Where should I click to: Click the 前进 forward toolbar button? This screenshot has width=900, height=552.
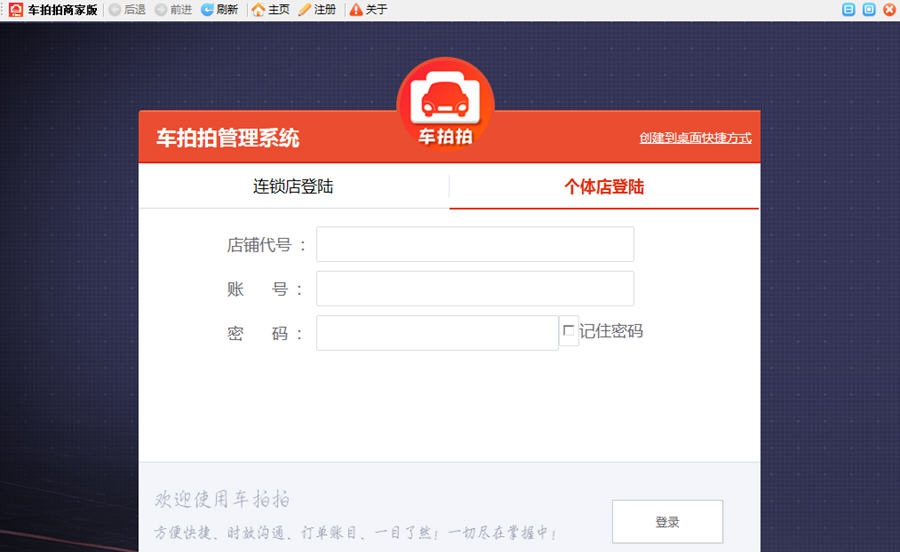pos(174,9)
